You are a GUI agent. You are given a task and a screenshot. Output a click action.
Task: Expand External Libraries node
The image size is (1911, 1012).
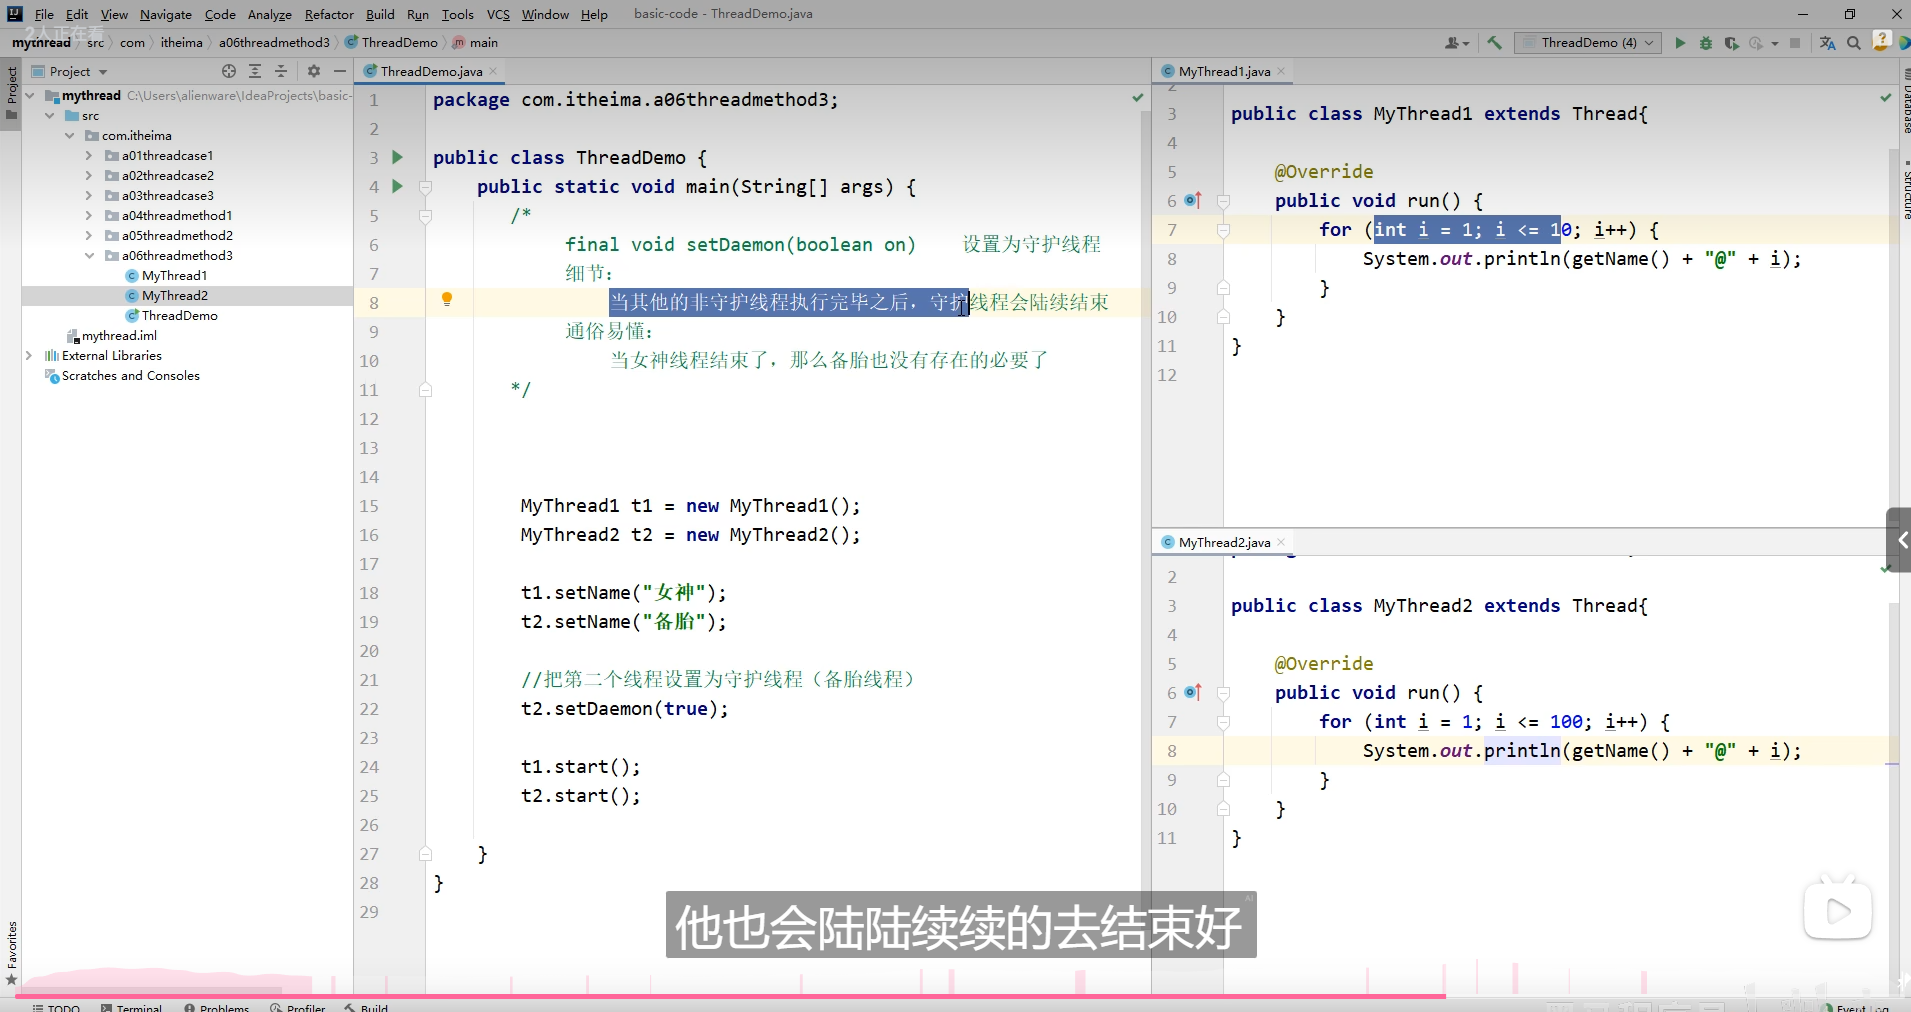click(x=29, y=356)
